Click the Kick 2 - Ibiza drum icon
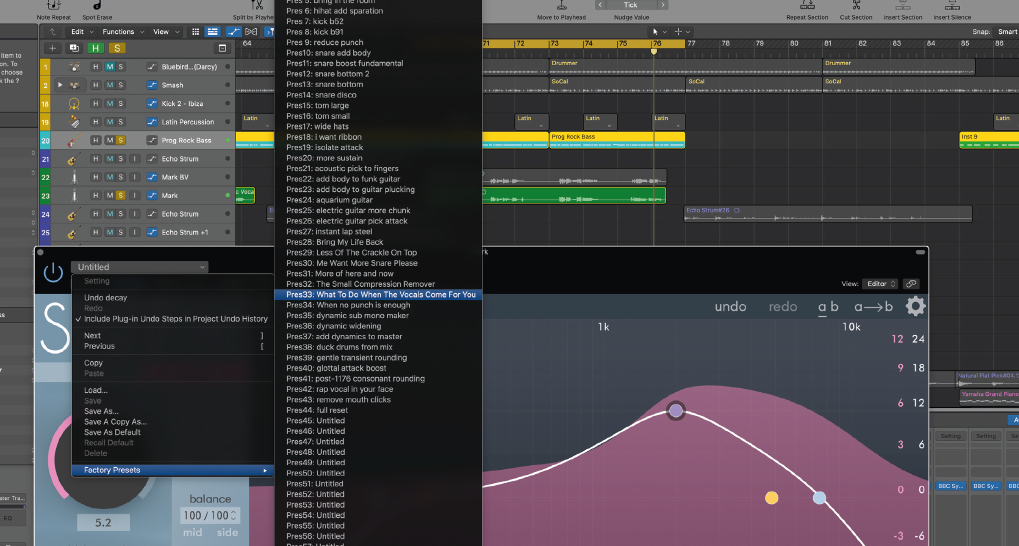Viewport: 1019px width, 546px height. coord(74,104)
